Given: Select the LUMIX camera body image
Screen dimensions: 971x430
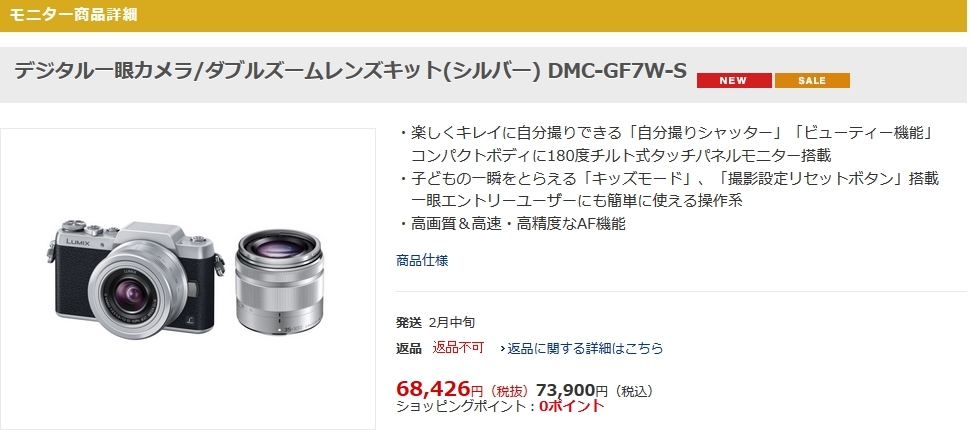Looking at the screenshot, I should pos(135,280).
